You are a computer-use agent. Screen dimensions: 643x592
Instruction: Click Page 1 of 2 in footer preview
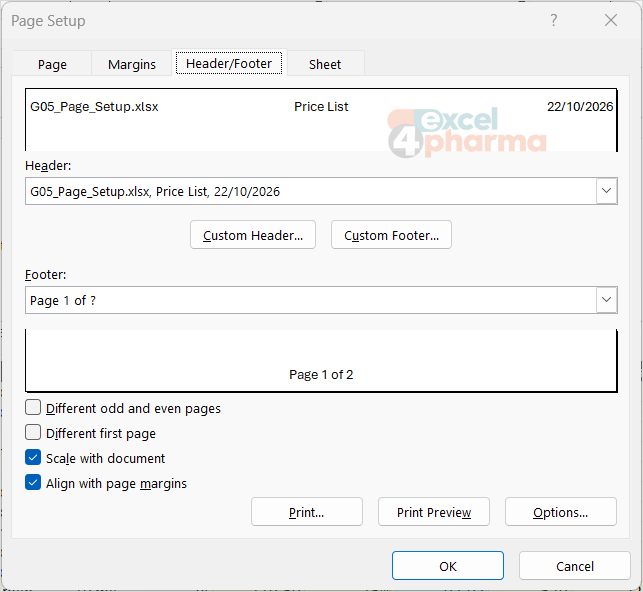321,374
